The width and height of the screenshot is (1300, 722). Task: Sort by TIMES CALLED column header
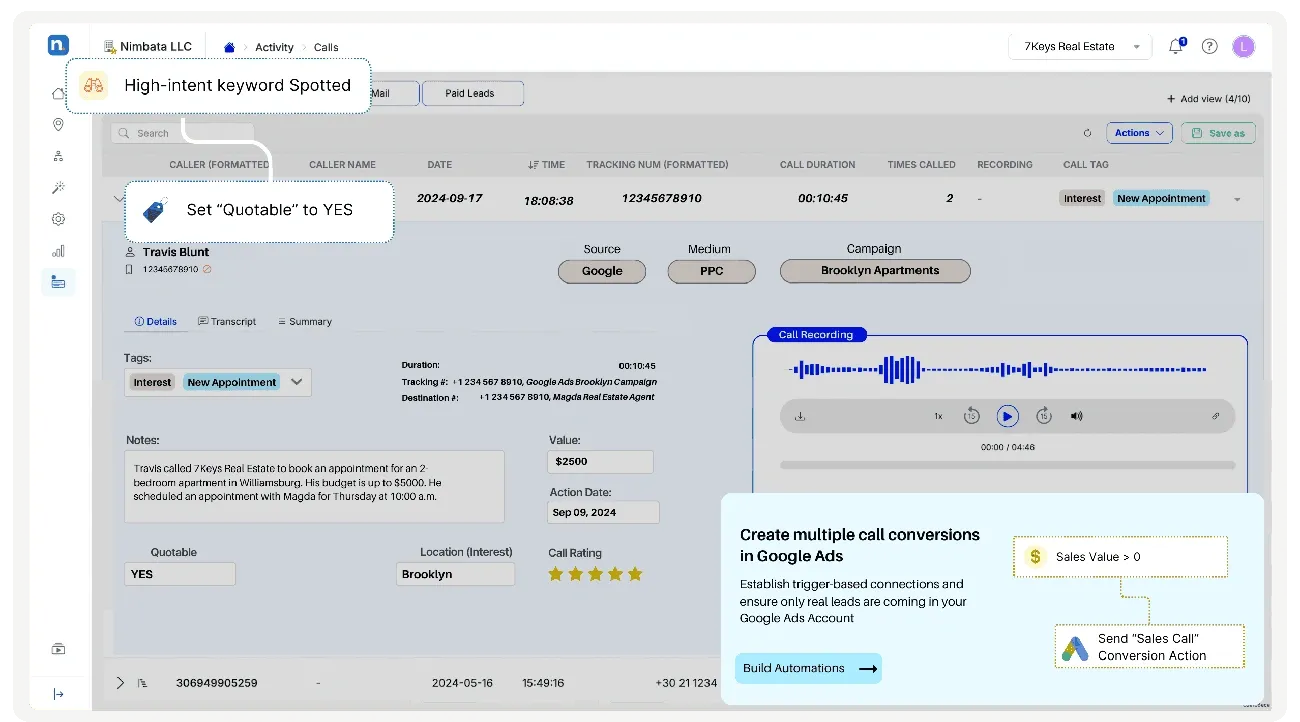[921, 165]
